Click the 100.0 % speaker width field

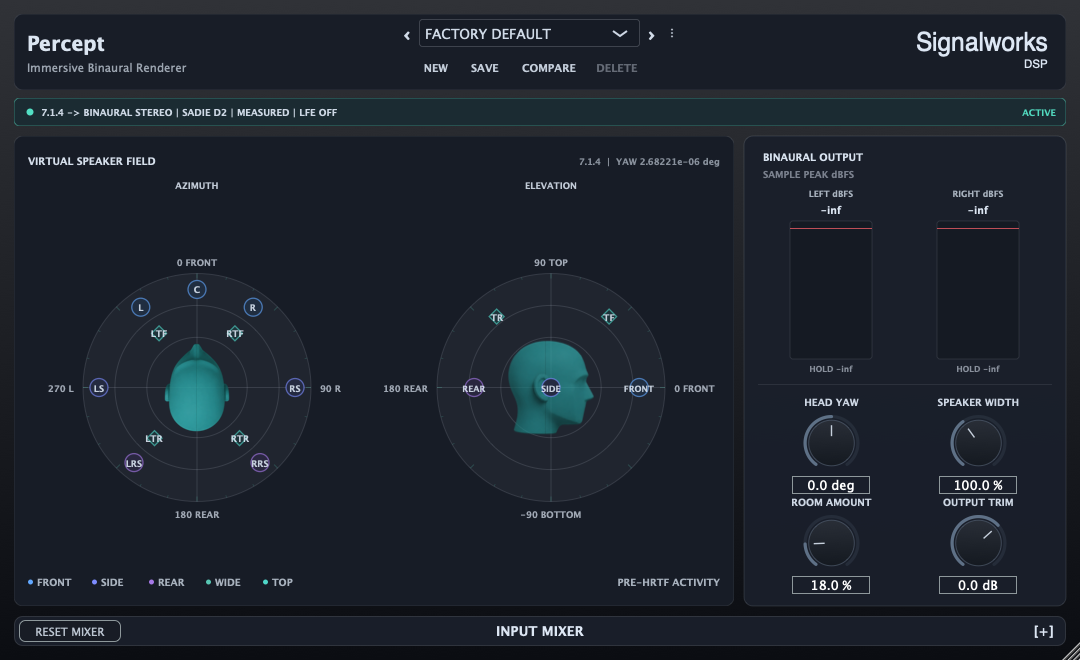[977, 485]
